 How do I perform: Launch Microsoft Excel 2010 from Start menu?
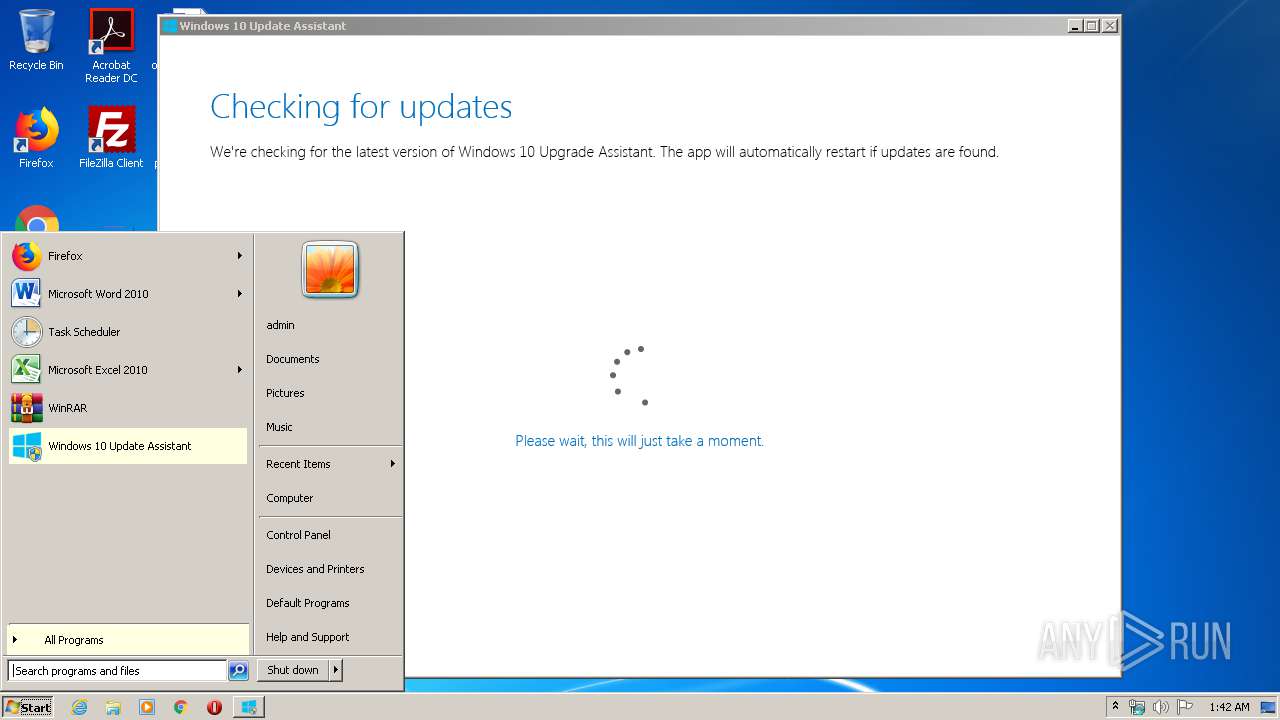[x=127, y=370]
